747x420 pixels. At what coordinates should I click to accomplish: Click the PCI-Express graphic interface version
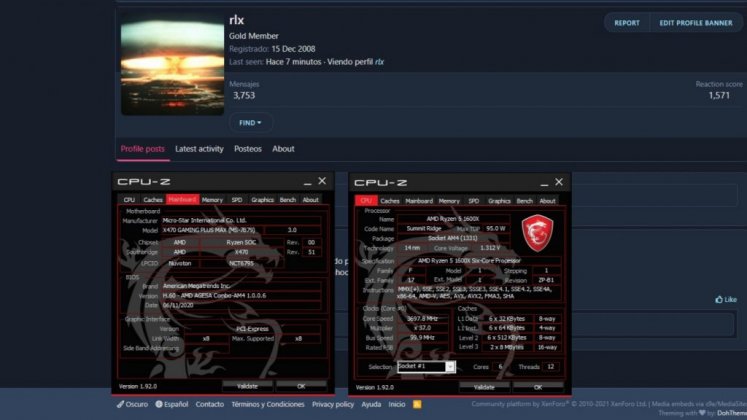[252, 329]
